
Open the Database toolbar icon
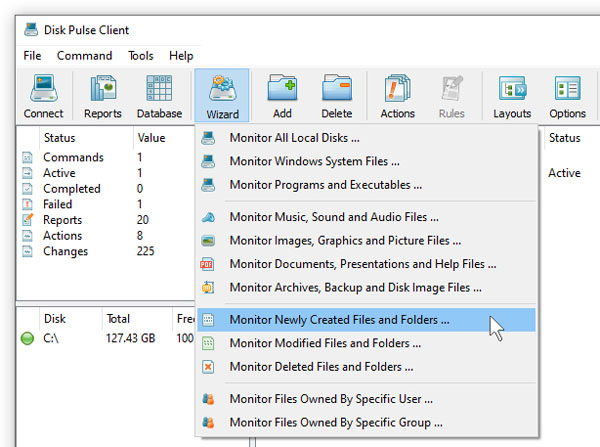[x=159, y=89]
